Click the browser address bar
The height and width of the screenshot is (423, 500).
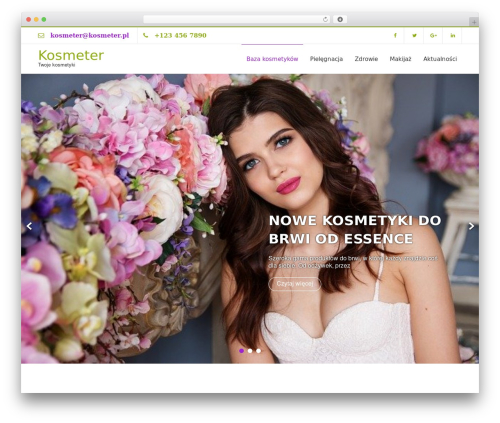(x=237, y=20)
